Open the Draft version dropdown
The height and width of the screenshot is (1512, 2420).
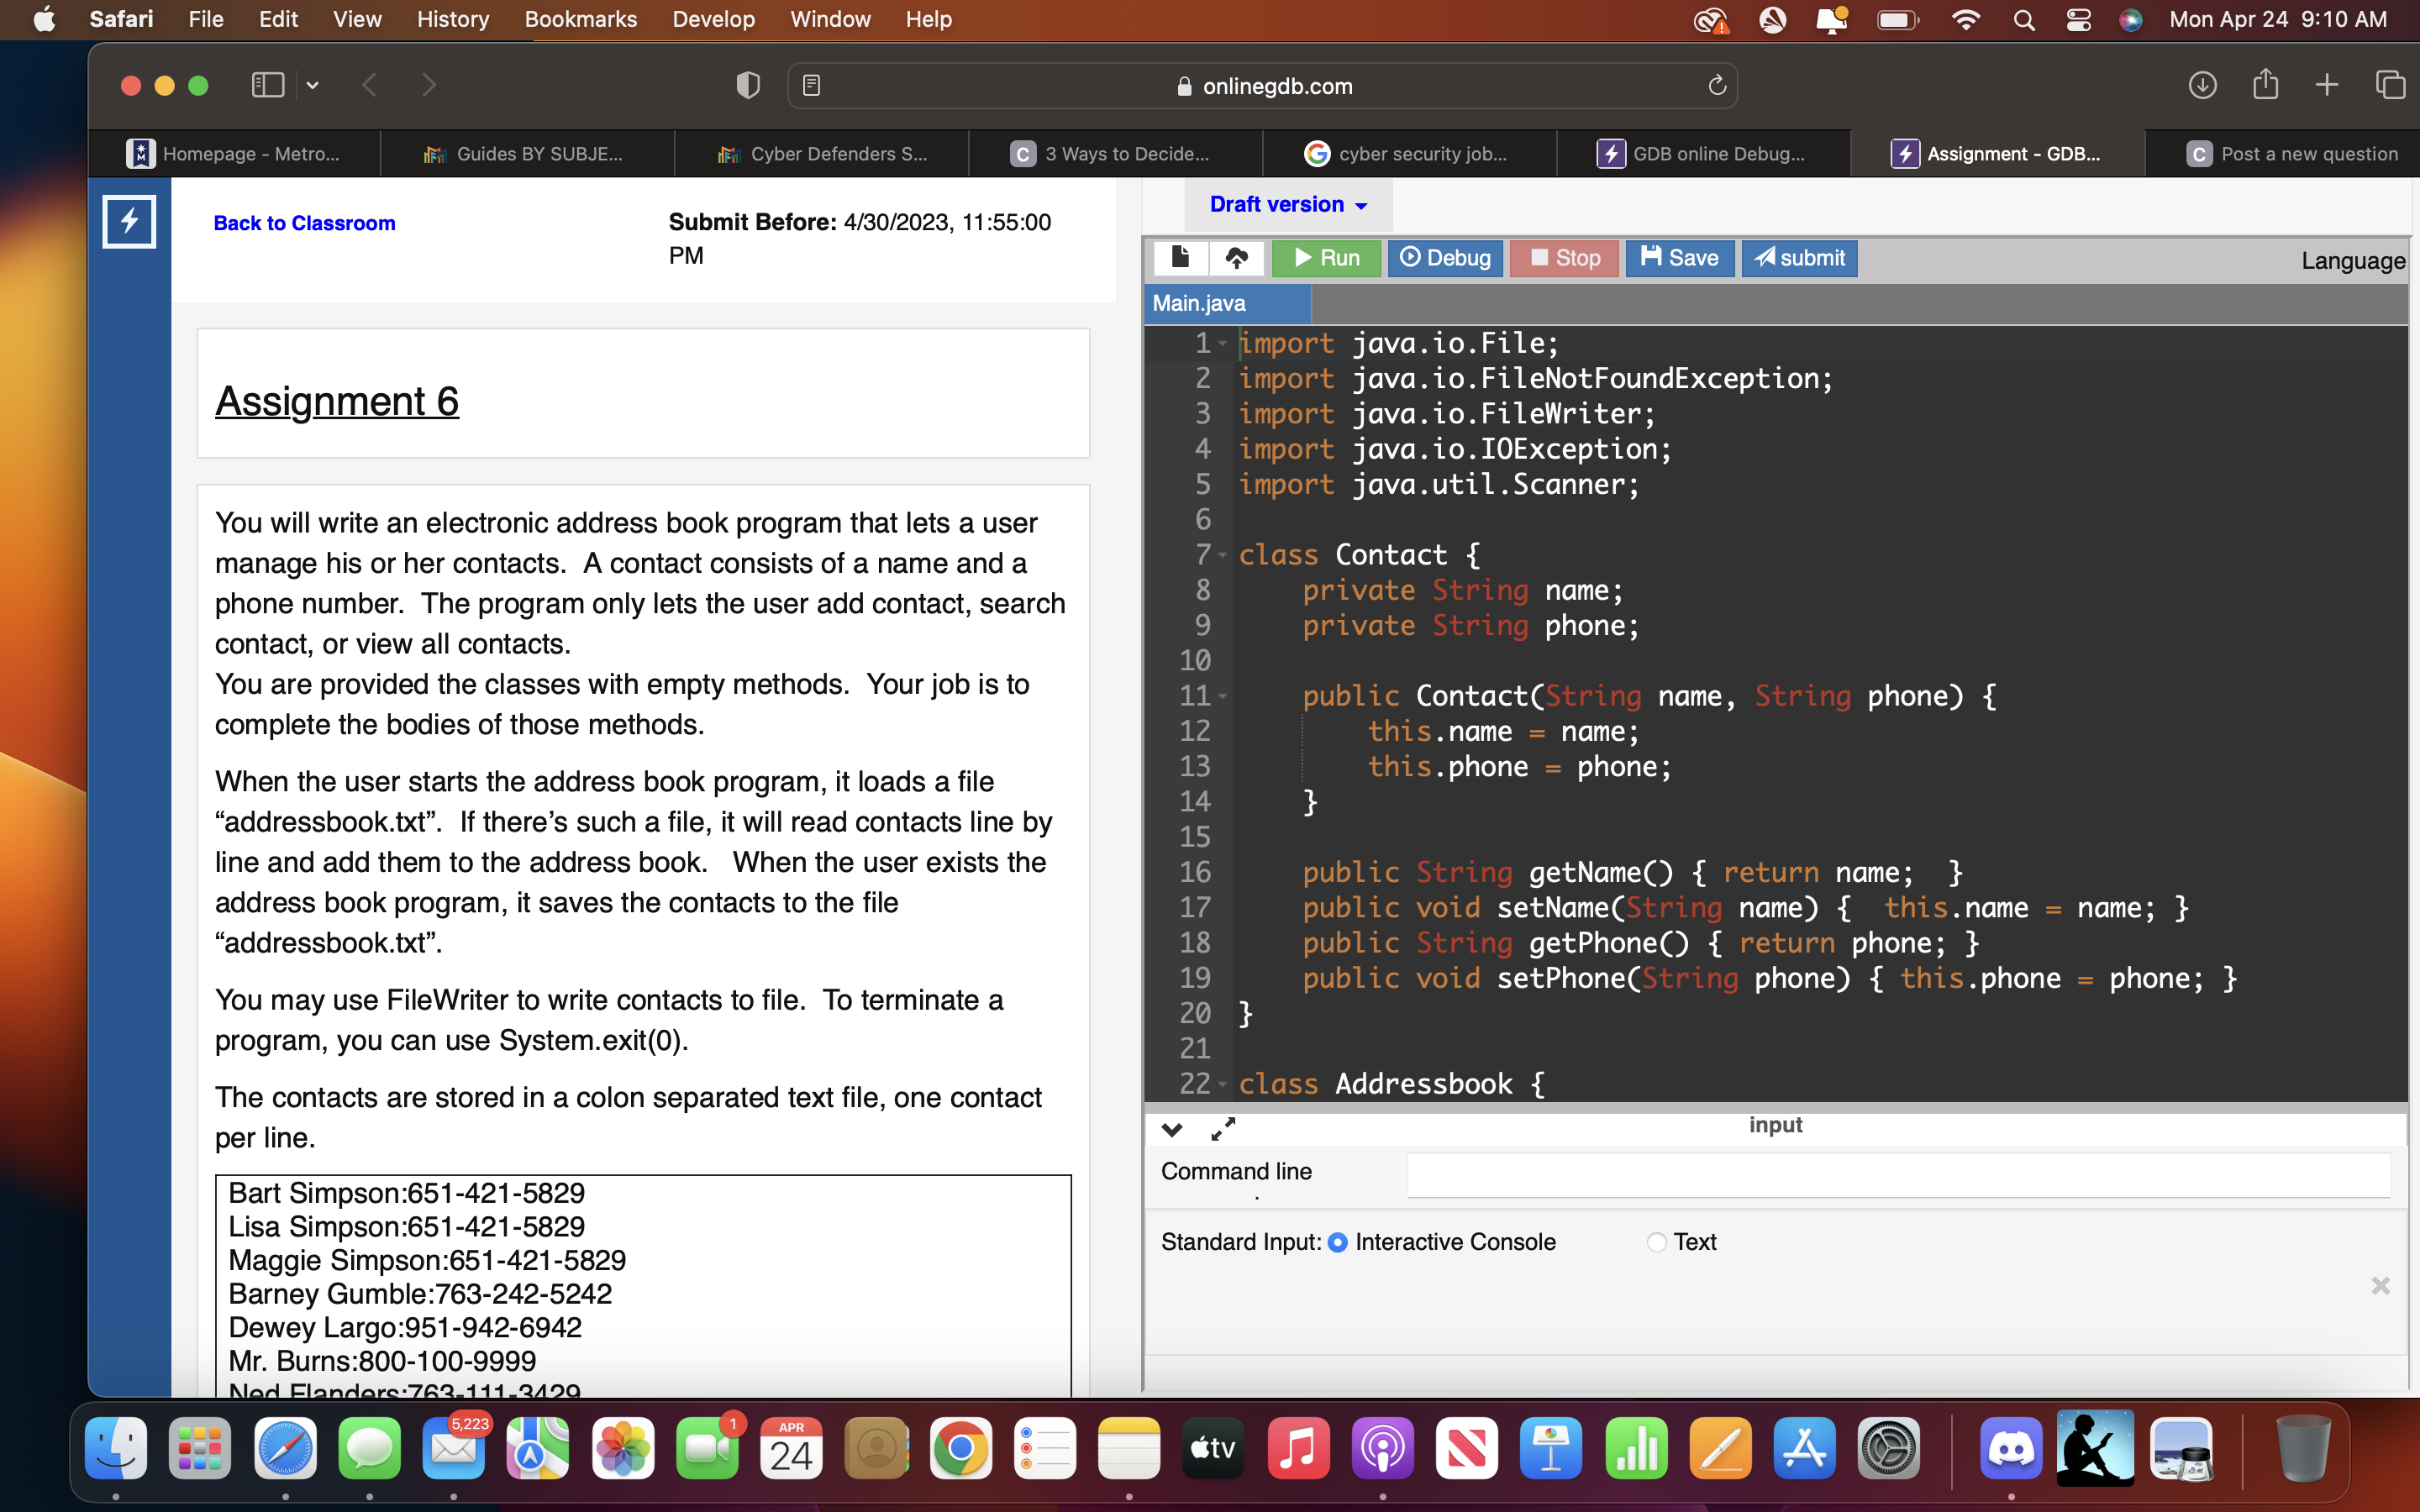coord(1288,204)
